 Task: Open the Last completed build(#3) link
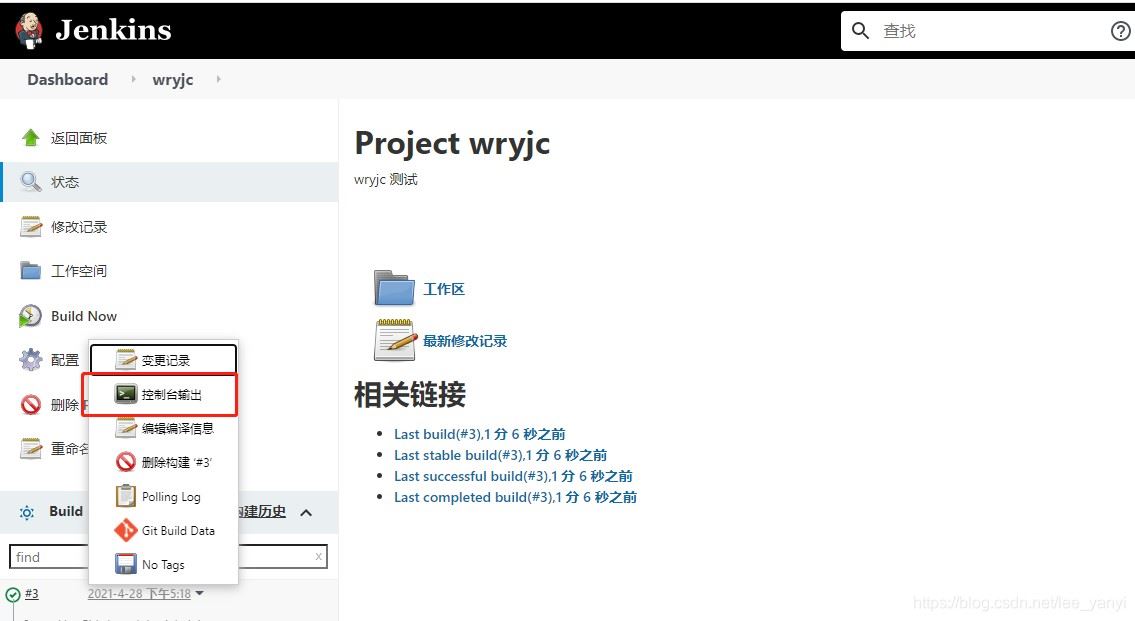pyautogui.click(x=515, y=497)
